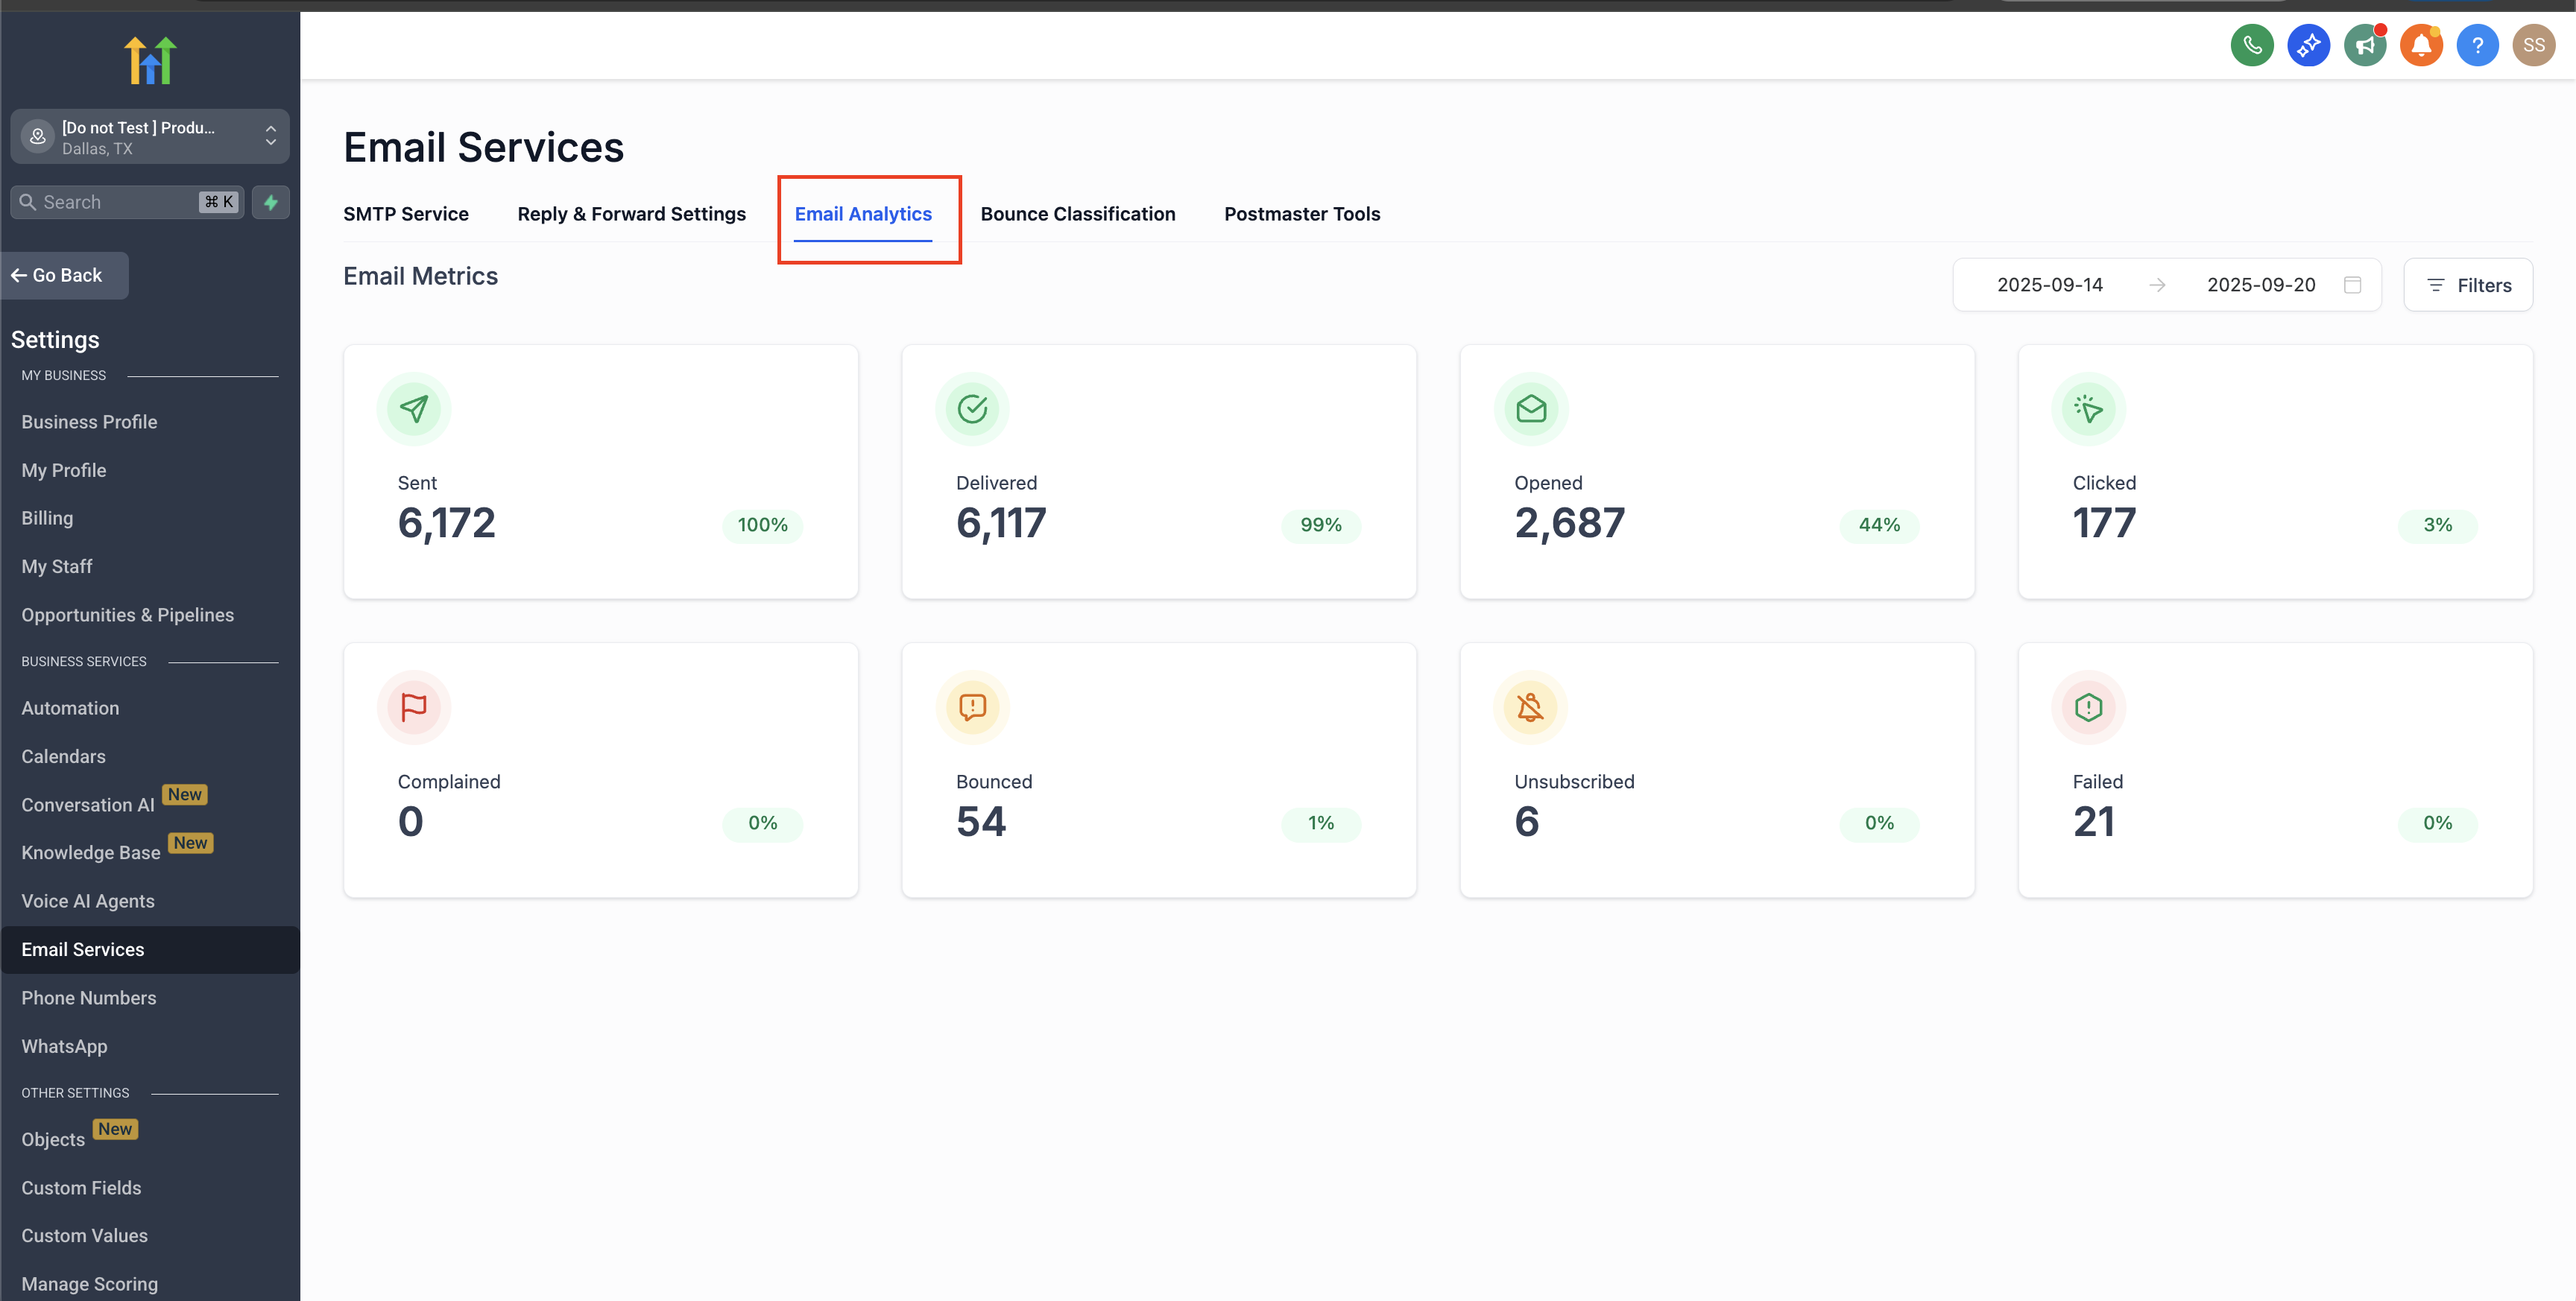Click the Sent paper plane icon
This screenshot has width=2576, height=1301.
coord(413,409)
